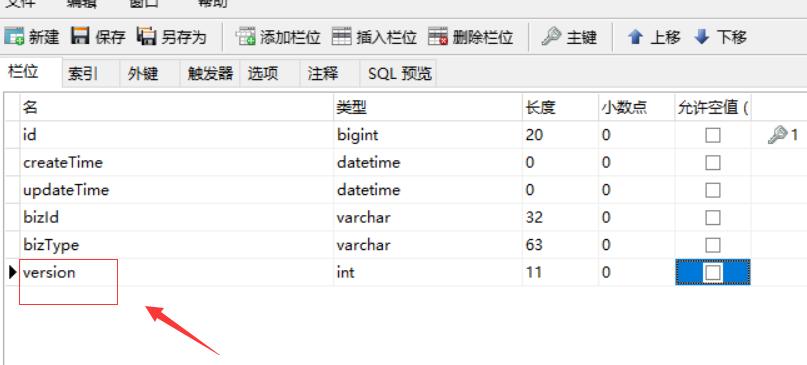Click the int type of version
The height and width of the screenshot is (365, 807).
point(428,272)
